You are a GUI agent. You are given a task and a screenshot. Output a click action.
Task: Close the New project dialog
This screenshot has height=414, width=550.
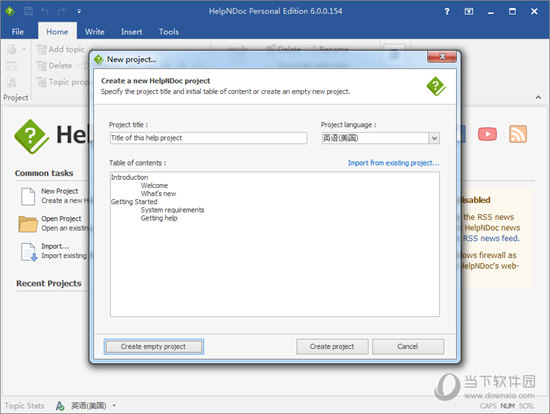point(442,57)
